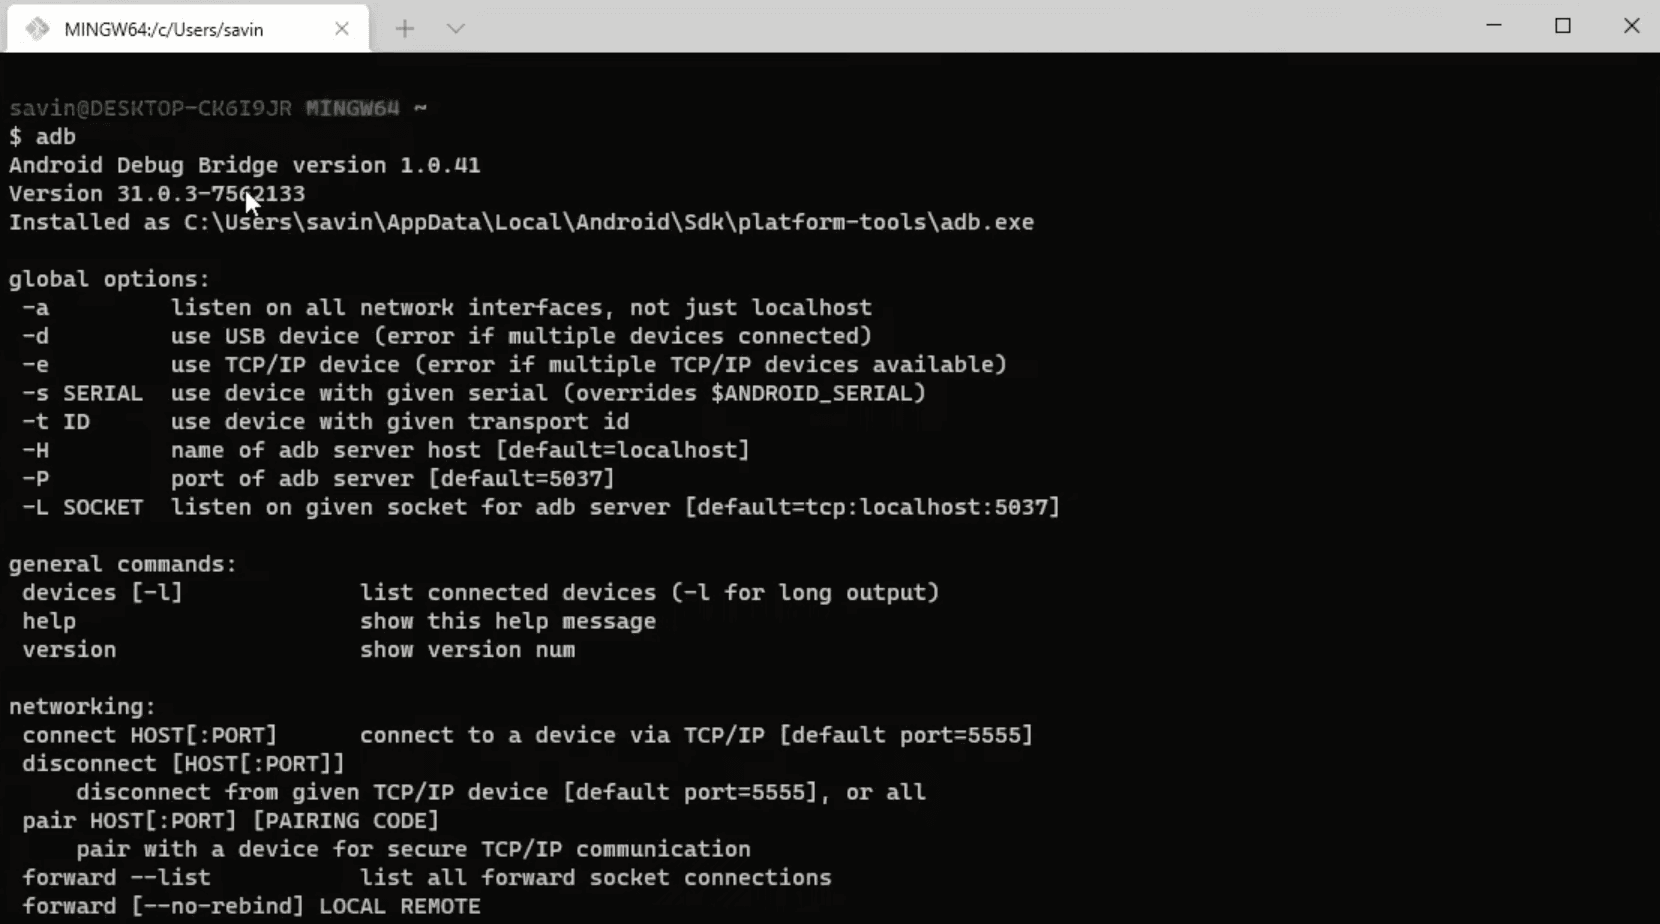Click the "-L SOCKET" option line
Viewport: 1660px width, 924px height.
pos(82,507)
